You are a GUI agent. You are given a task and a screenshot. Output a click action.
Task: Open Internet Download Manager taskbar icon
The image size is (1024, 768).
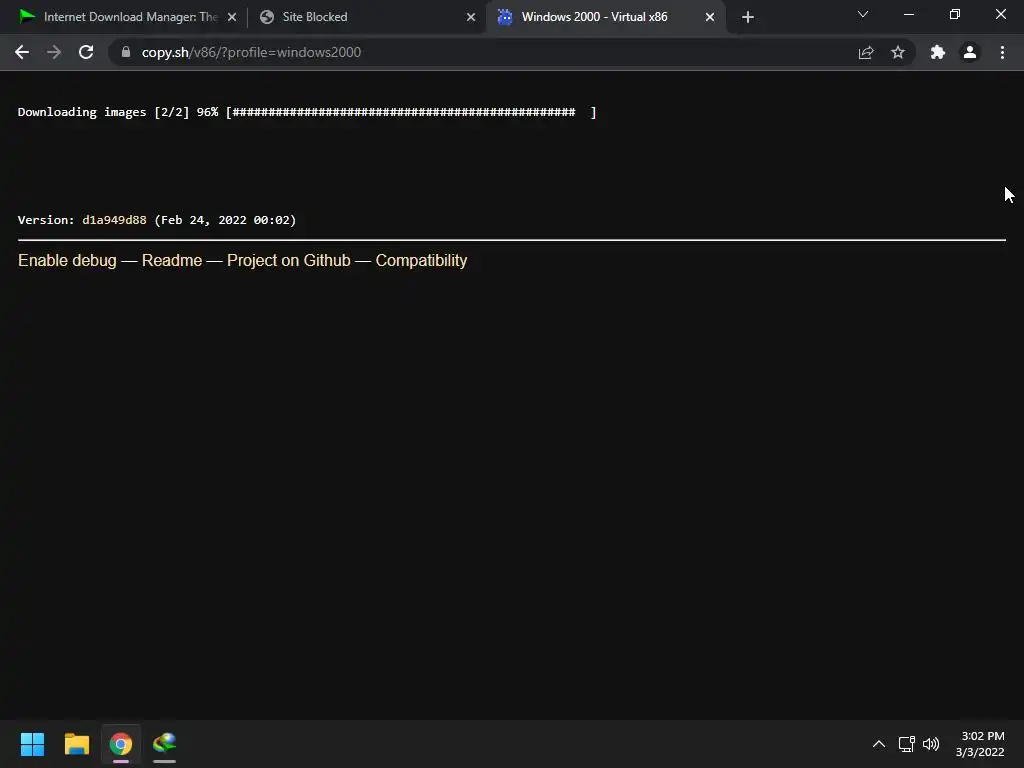pos(165,744)
